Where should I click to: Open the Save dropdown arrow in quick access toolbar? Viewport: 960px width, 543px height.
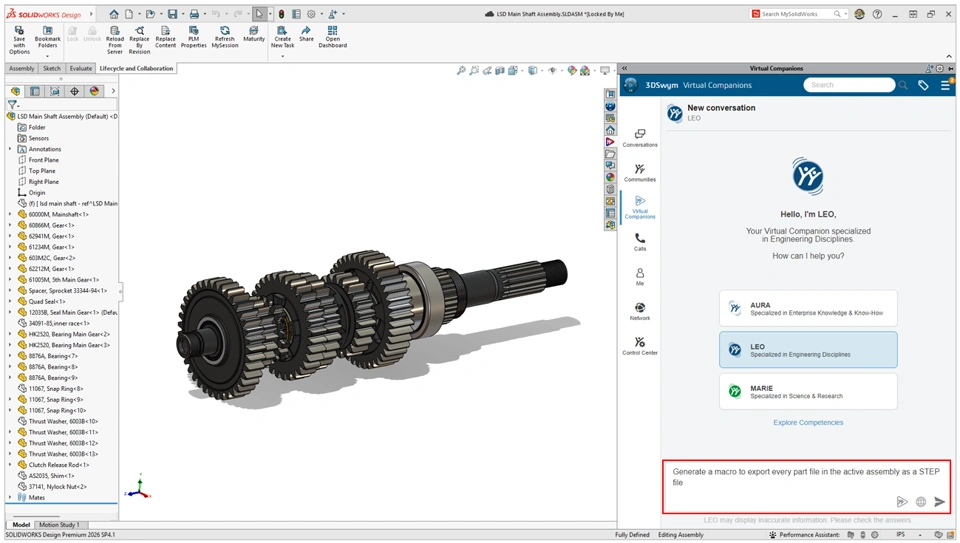tap(182, 13)
